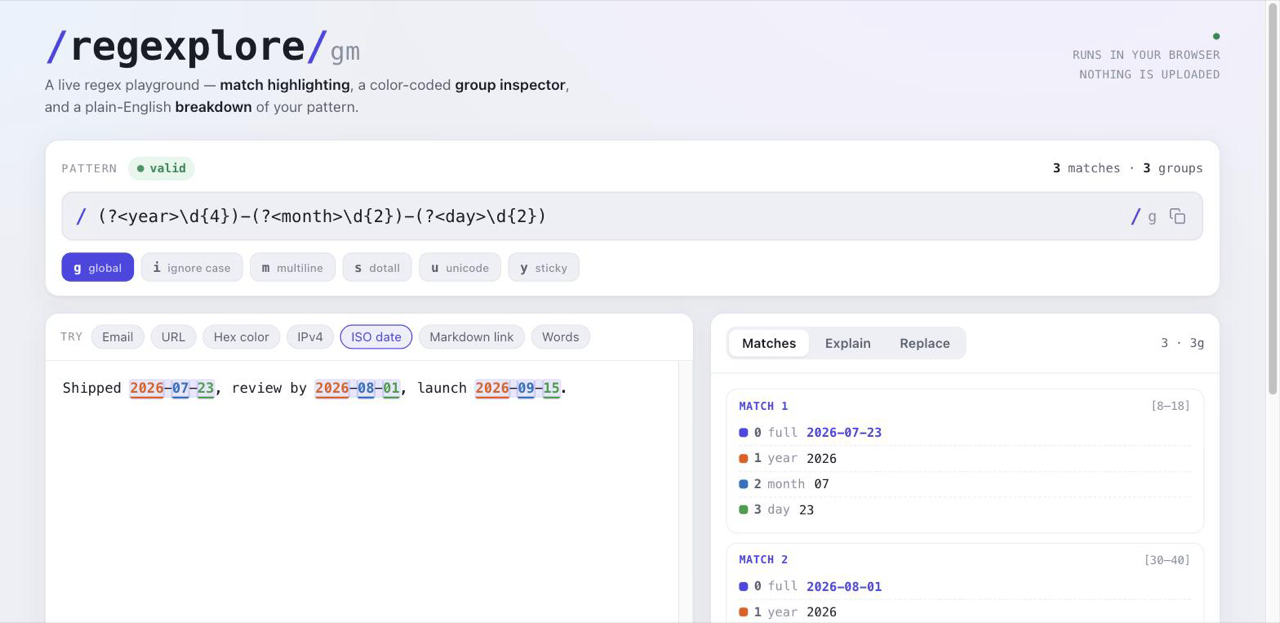Enable the ignore case flag

(191, 267)
